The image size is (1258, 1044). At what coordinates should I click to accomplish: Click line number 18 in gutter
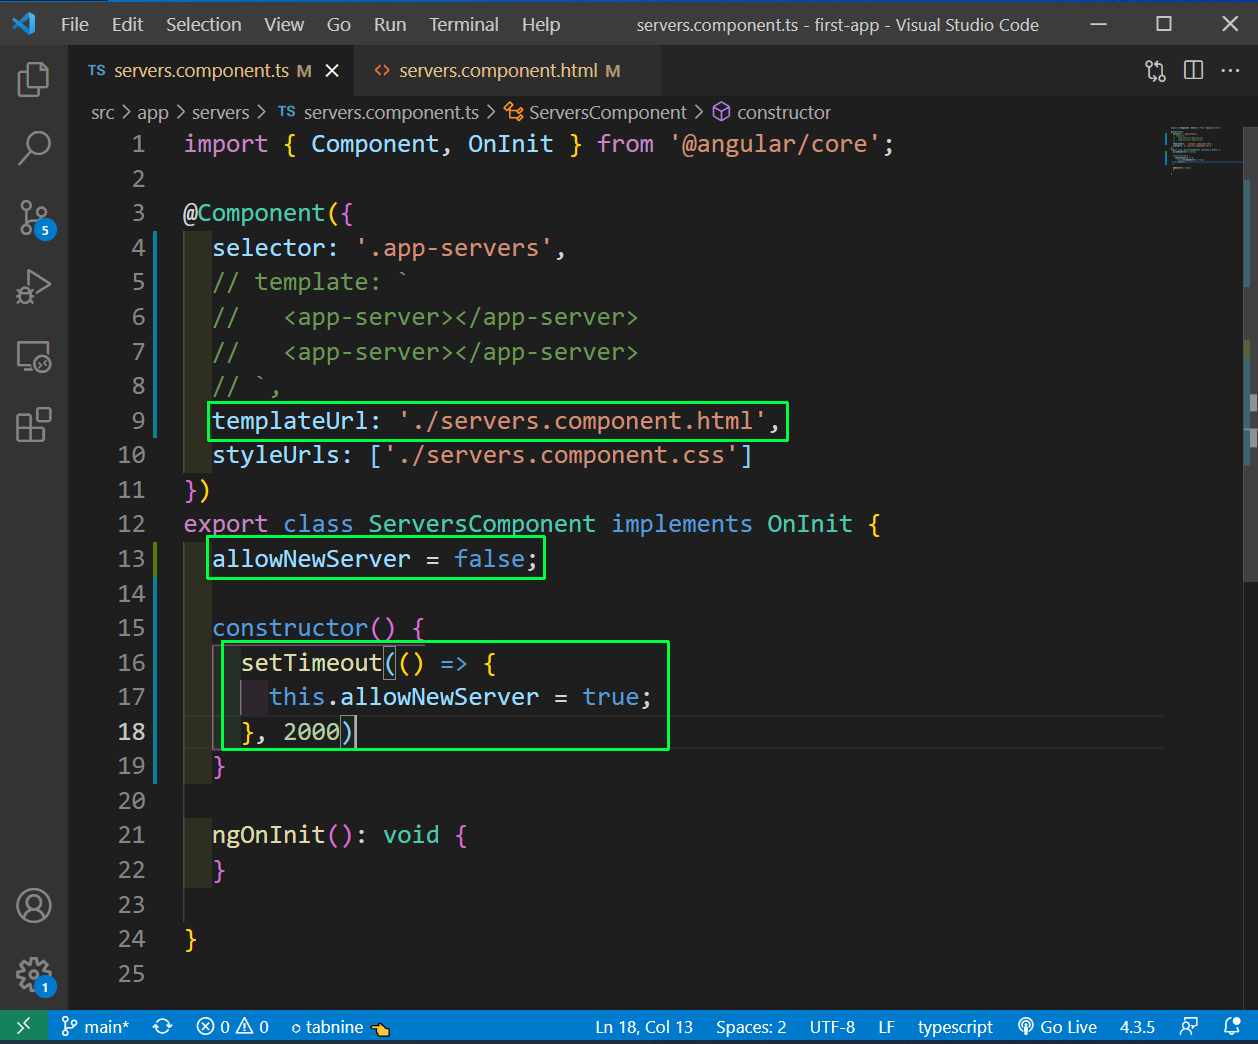point(132,732)
